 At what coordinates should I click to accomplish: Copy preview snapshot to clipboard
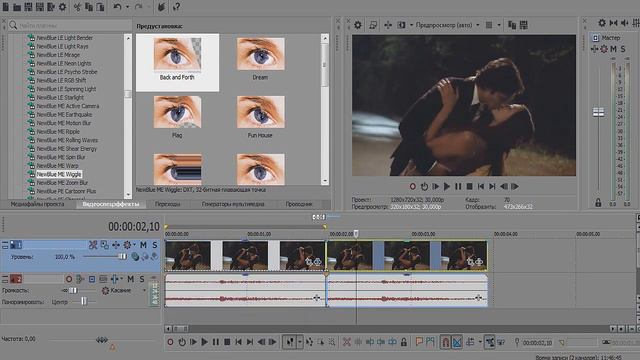(x=512, y=25)
